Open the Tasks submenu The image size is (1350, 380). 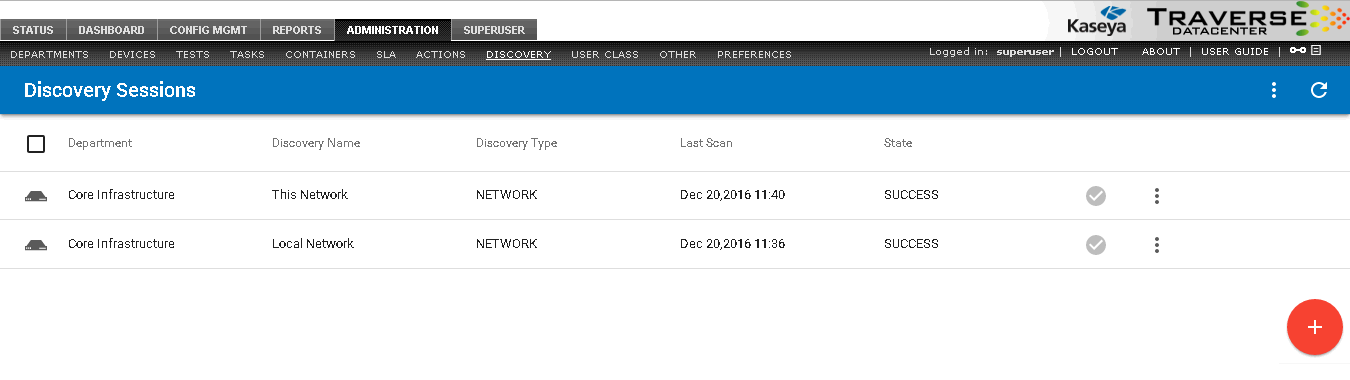point(247,55)
